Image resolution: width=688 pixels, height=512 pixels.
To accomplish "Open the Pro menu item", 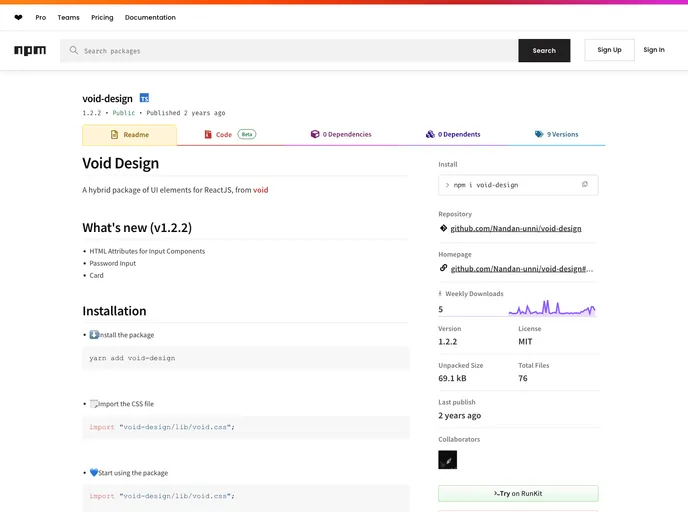I will (x=41, y=18).
